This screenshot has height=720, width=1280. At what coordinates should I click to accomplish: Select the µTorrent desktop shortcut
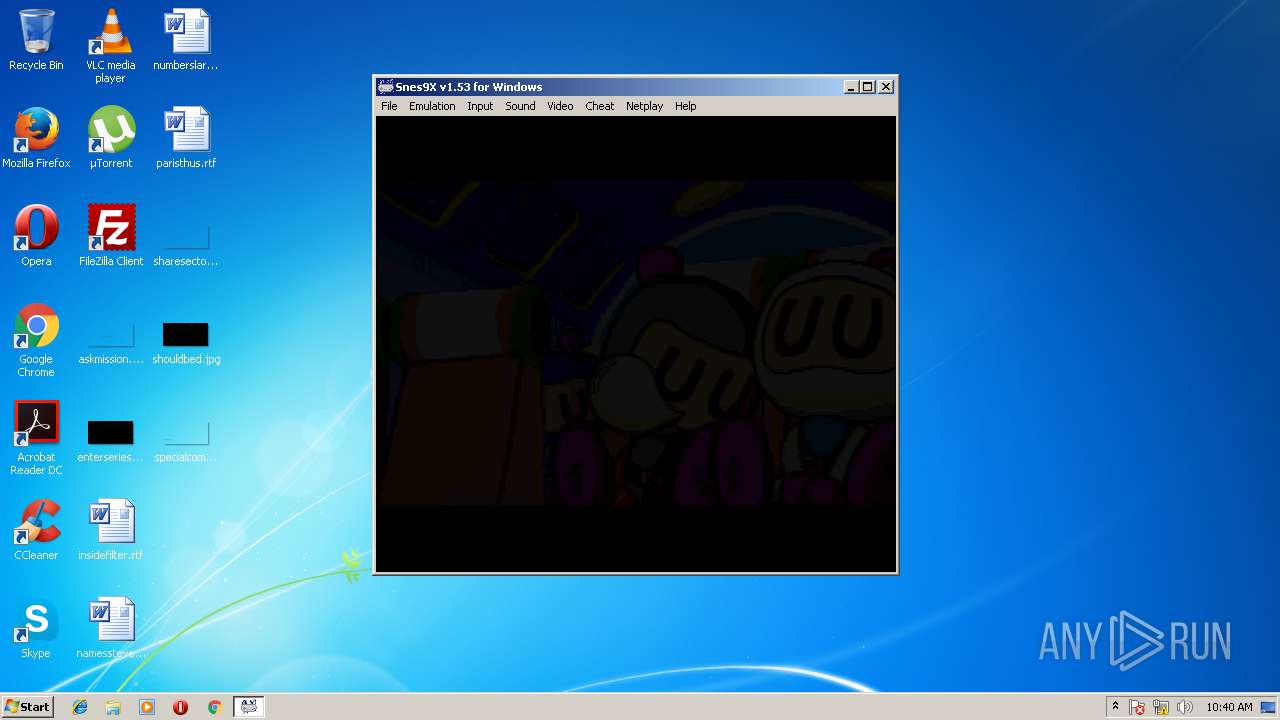coord(110,138)
